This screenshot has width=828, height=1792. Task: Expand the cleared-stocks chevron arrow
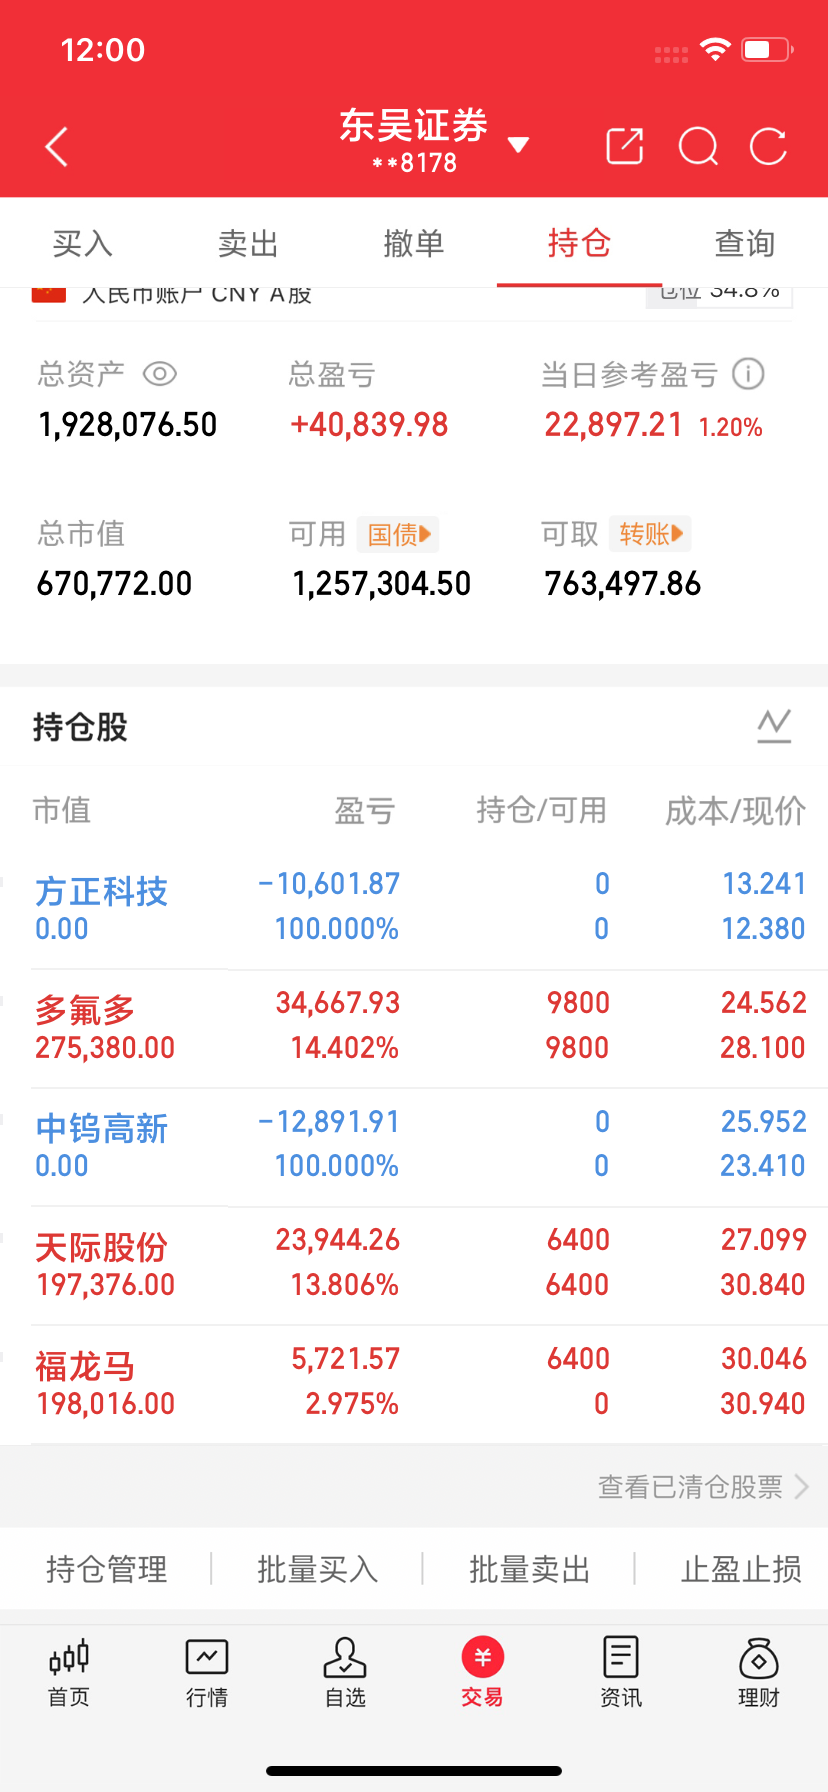click(x=801, y=1487)
